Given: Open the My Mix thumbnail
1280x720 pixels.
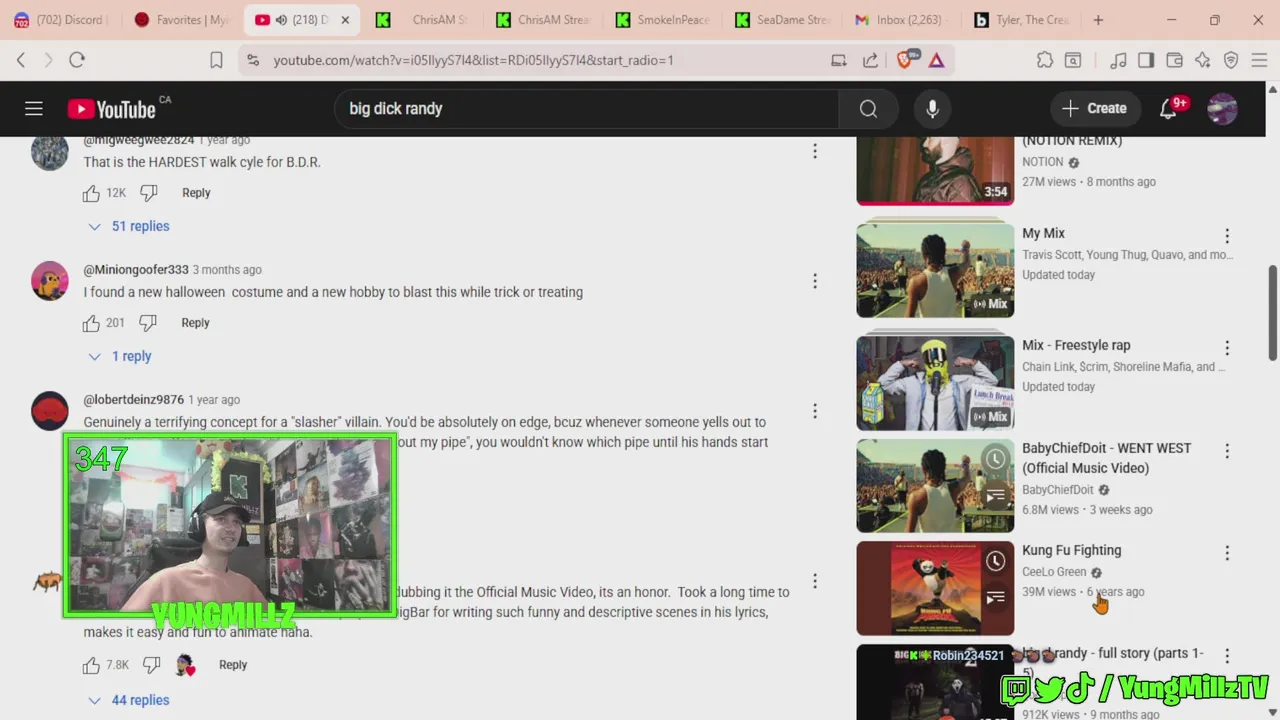Looking at the screenshot, I should pyautogui.click(x=935, y=270).
